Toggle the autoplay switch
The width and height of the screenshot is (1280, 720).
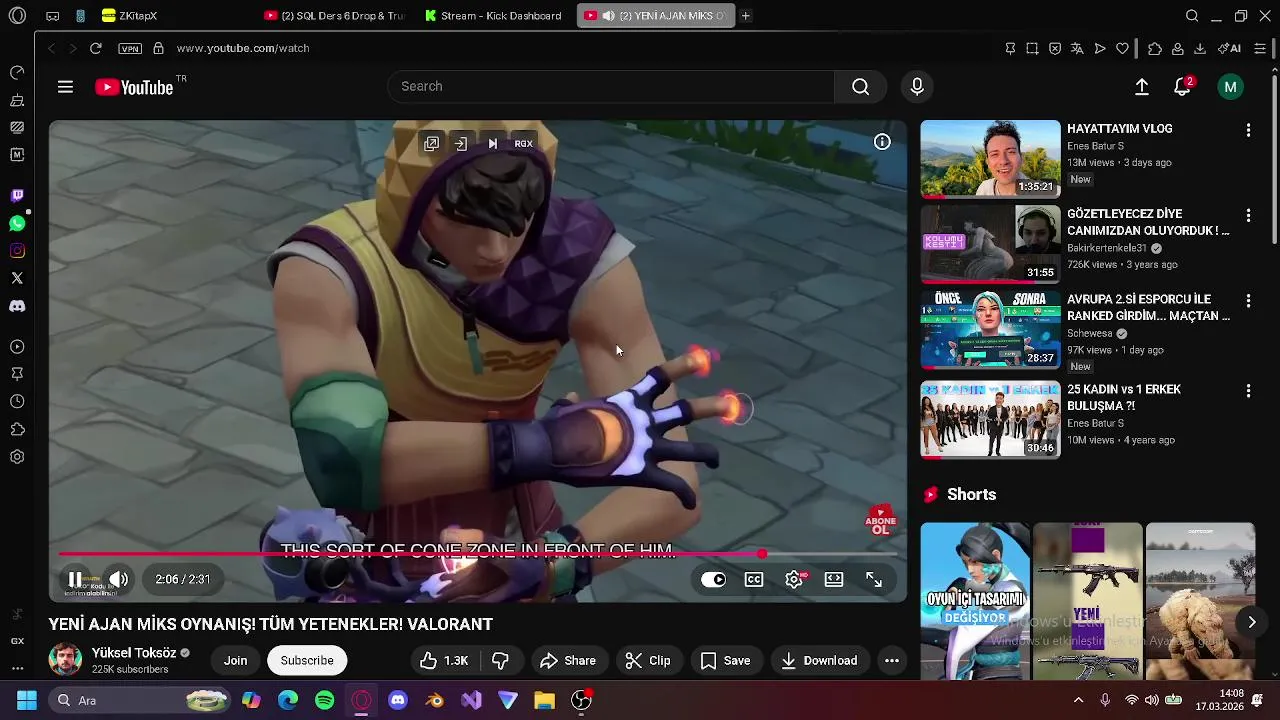point(713,579)
